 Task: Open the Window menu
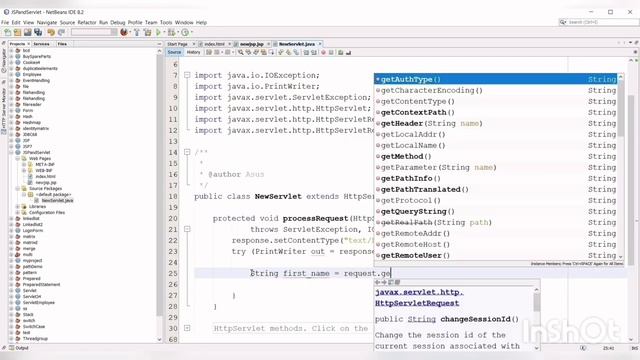[x=184, y=22]
